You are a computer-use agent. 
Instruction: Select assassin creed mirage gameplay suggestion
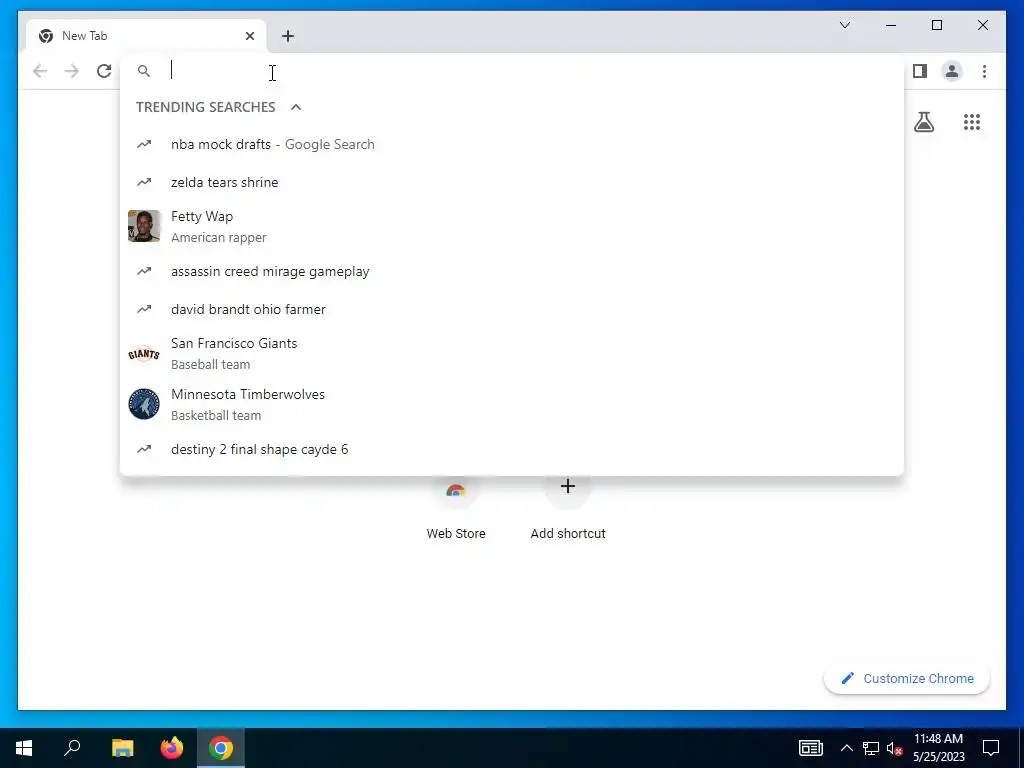[x=512, y=271]
